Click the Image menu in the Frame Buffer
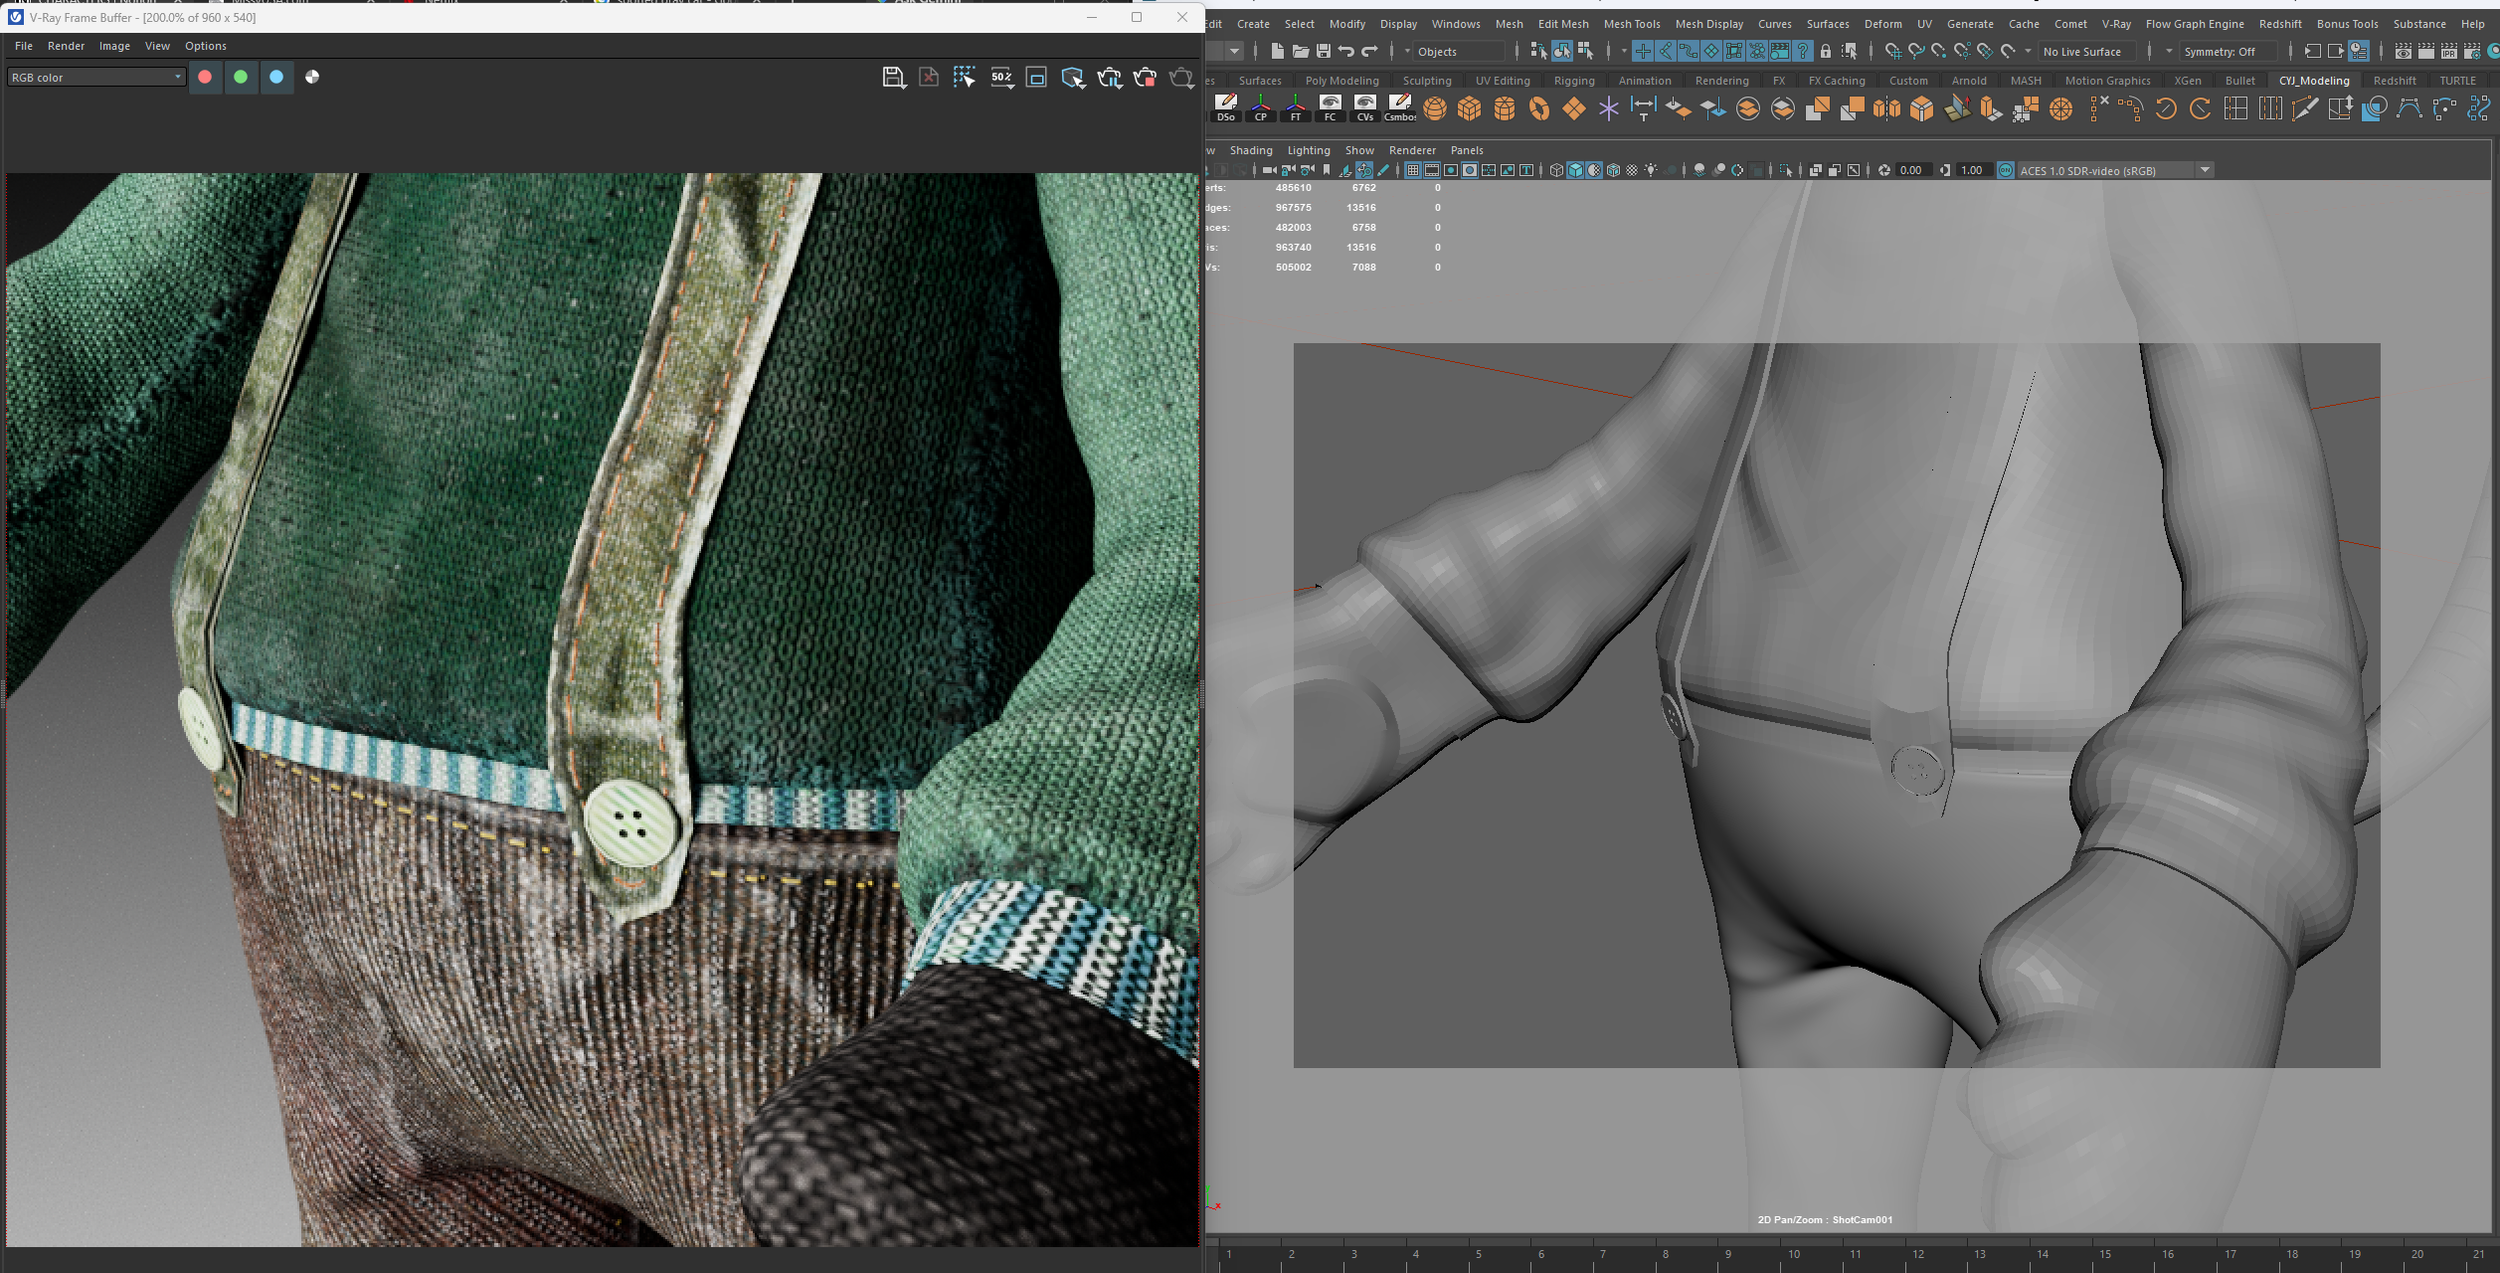The image size is (2500, 1273). tap(114, 46)
